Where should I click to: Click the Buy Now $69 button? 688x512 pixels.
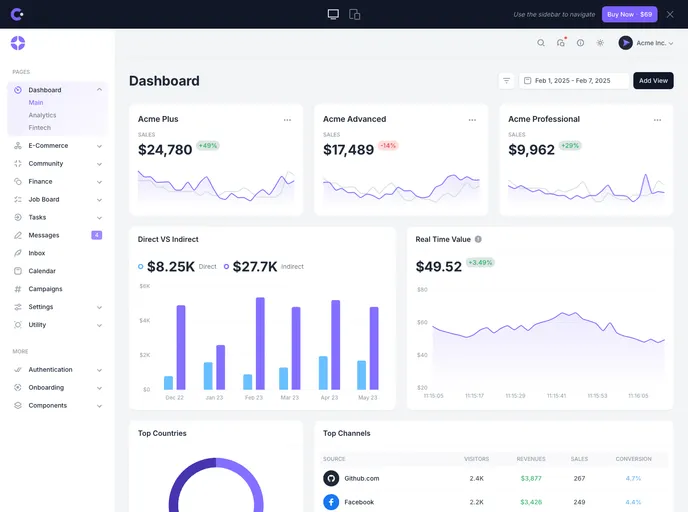[x=629, y=14]
